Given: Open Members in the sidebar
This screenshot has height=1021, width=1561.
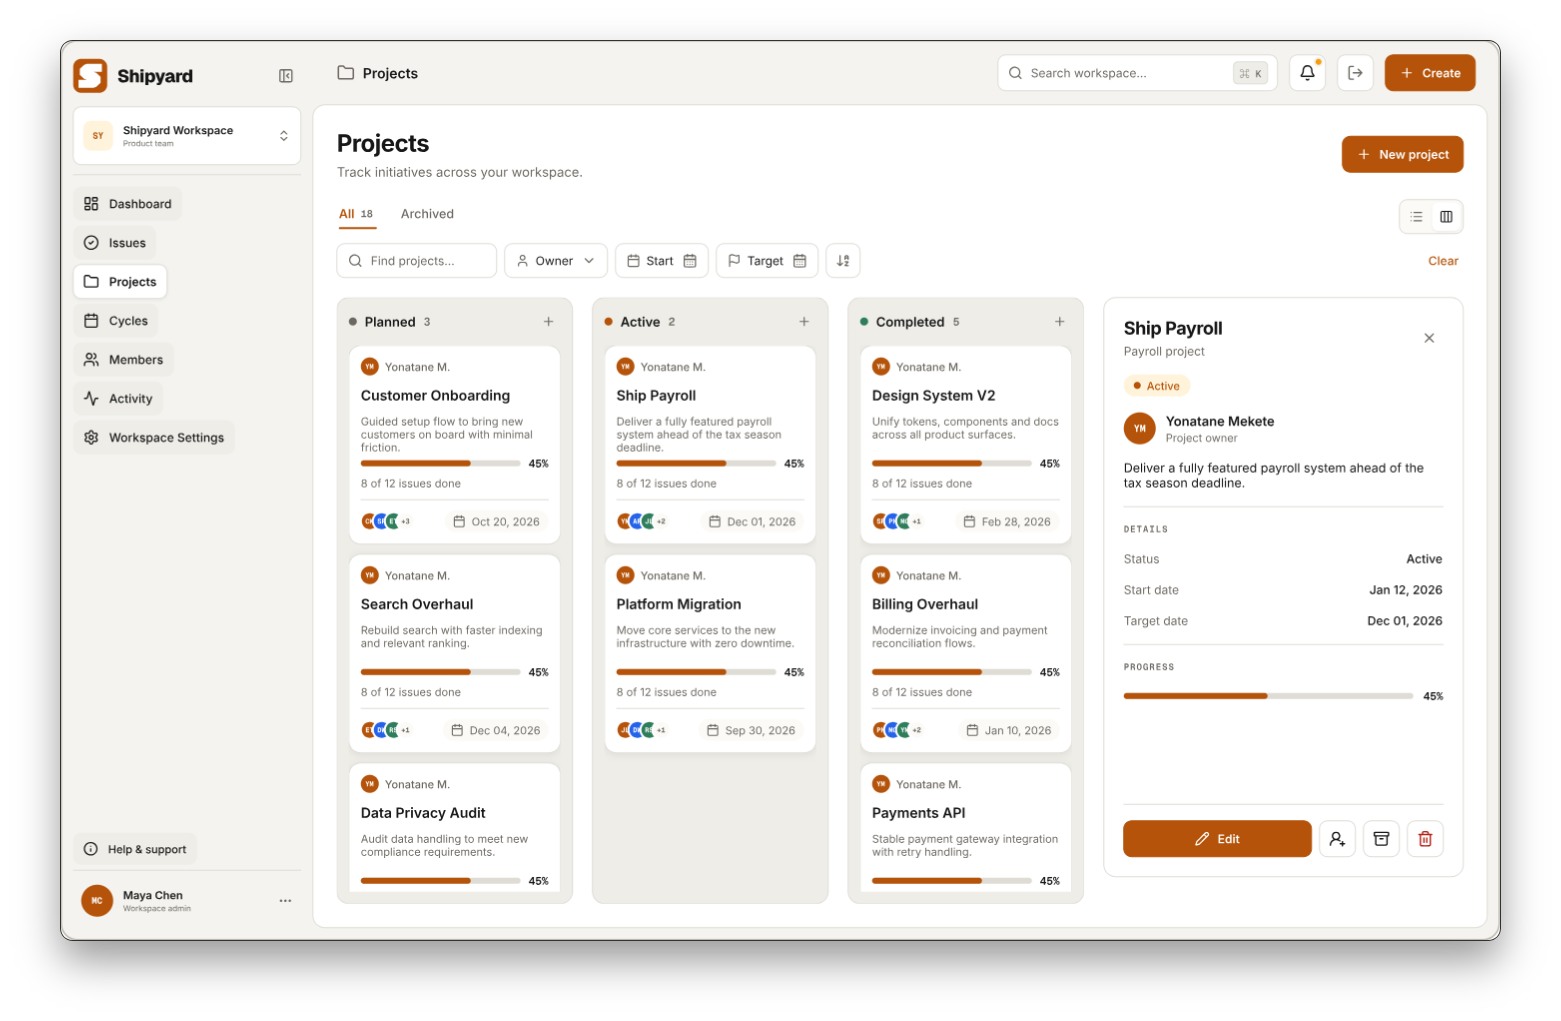Looking at the screenshot, I should (x=124, y=360).
